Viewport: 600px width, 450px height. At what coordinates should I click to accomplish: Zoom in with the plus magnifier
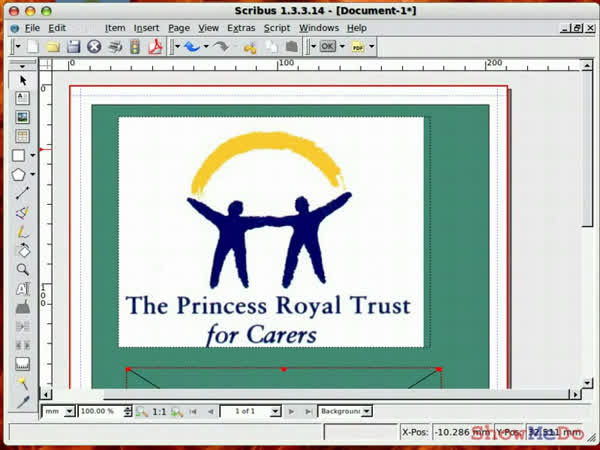pos(177,412)
